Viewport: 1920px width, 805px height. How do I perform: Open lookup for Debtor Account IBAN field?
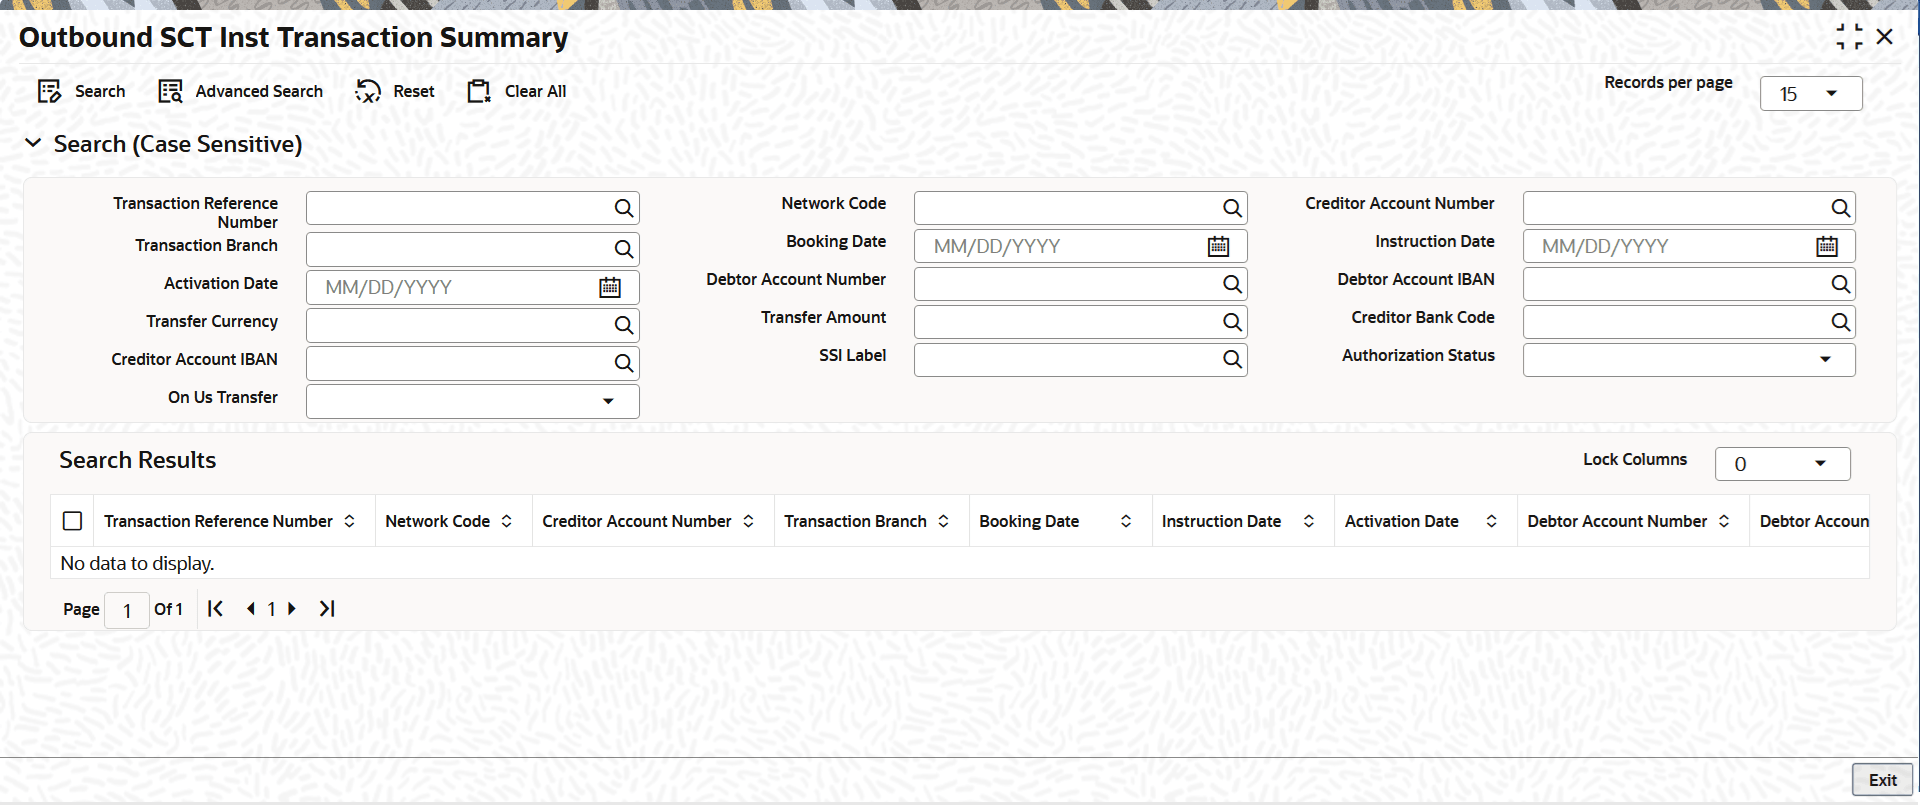coord(1840,284)
